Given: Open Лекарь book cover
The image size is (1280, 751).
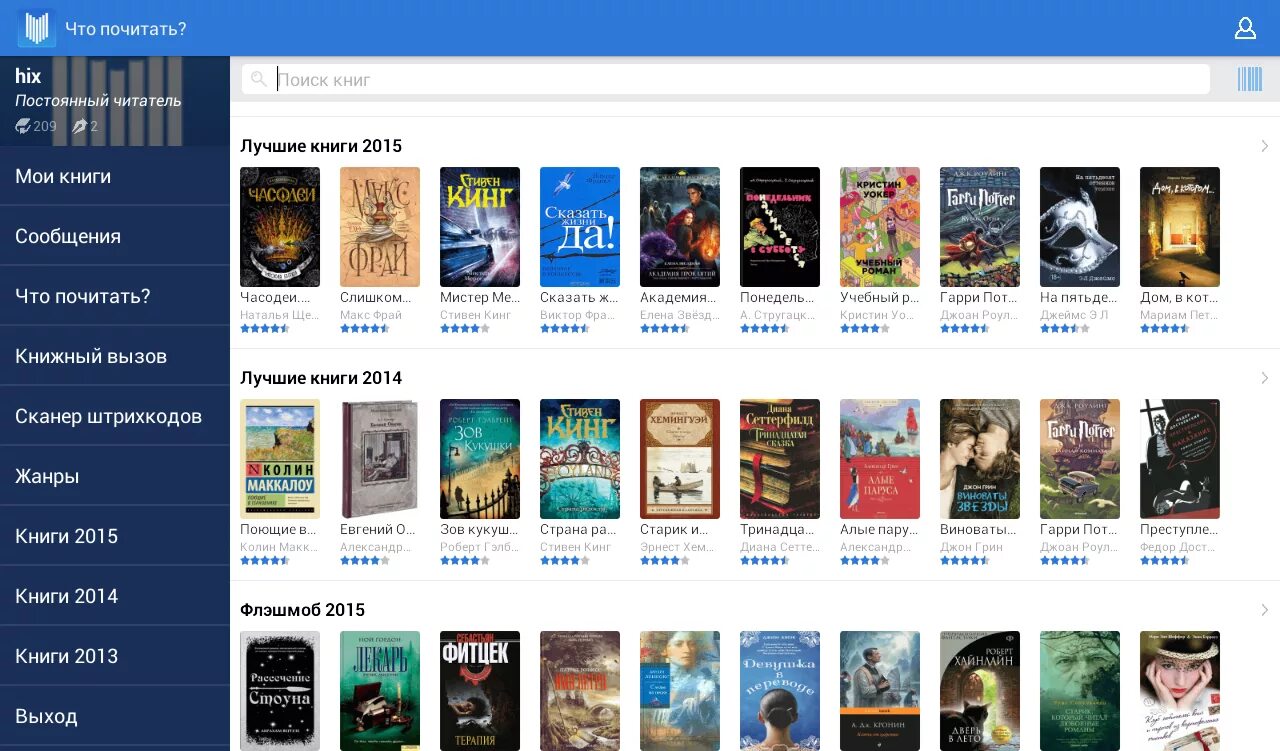Looking at the screenshot, I should pos(380,691).
